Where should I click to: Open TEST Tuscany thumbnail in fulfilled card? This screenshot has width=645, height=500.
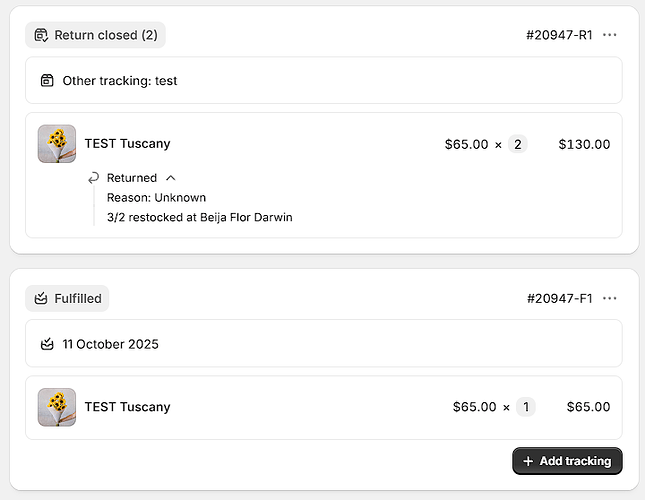pyautogui.click(x=57, y=407)
